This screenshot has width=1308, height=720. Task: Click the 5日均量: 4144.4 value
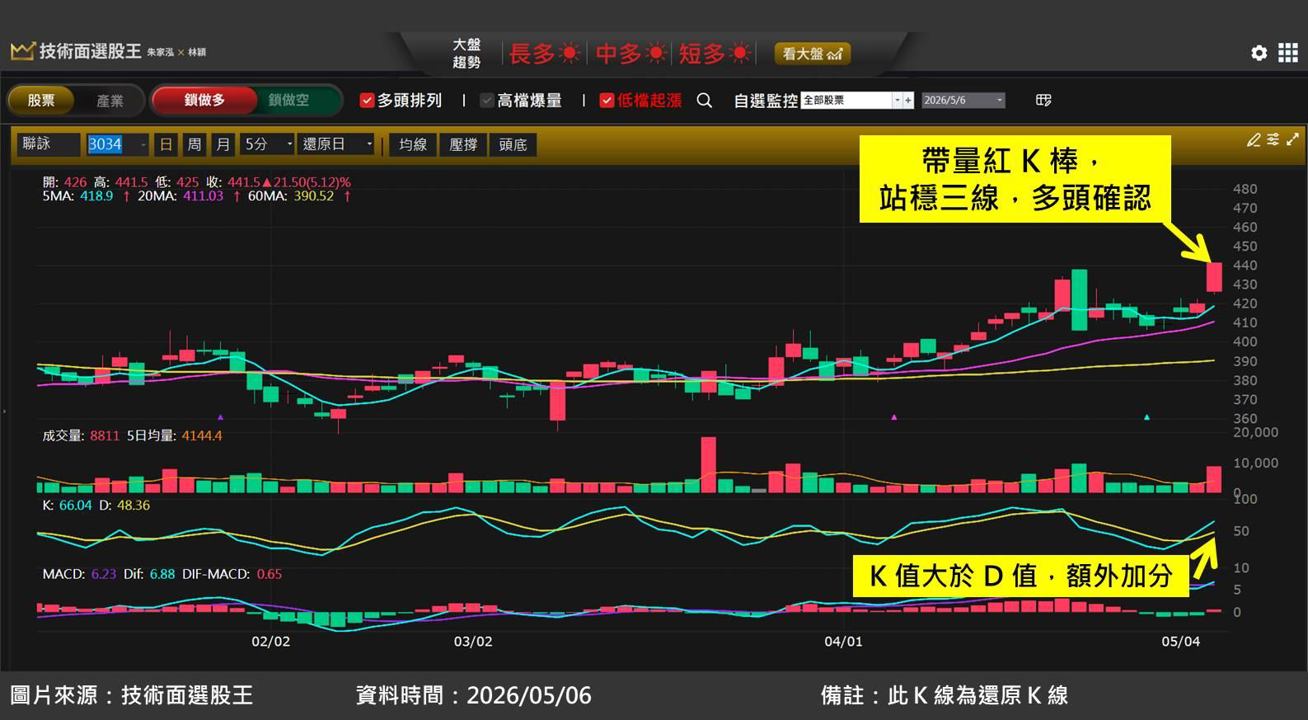[x=175, y=436]
